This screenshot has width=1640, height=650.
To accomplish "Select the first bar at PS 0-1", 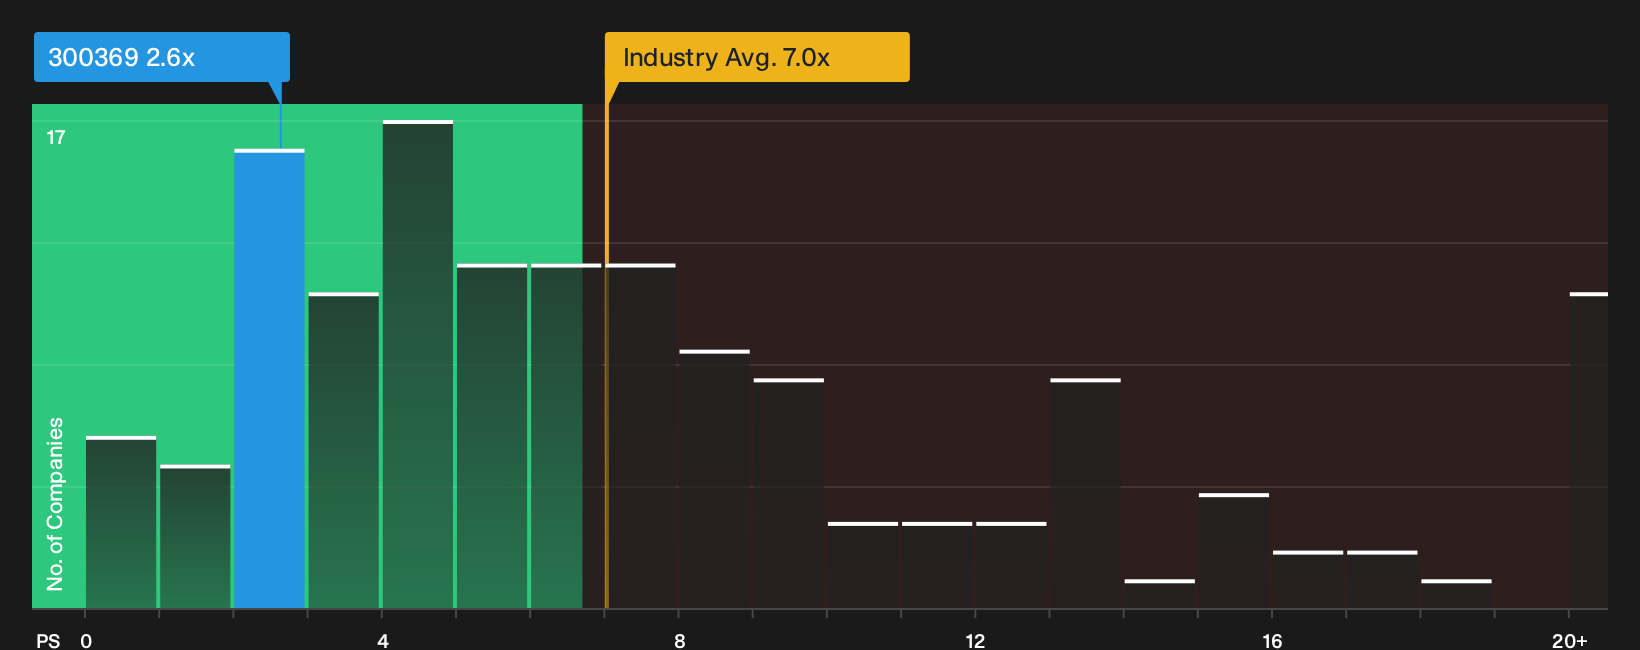I will point(121,523).
